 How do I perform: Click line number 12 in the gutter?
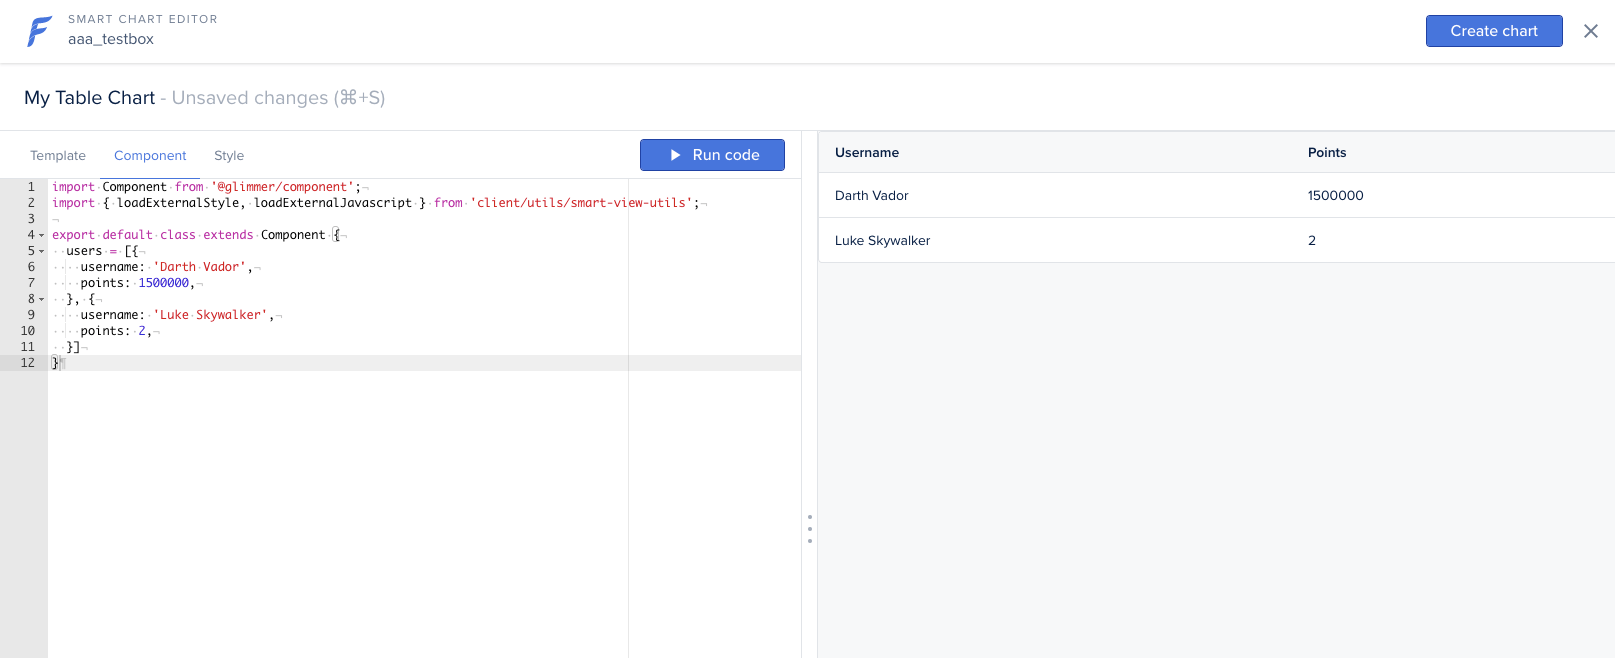point(28,363)
